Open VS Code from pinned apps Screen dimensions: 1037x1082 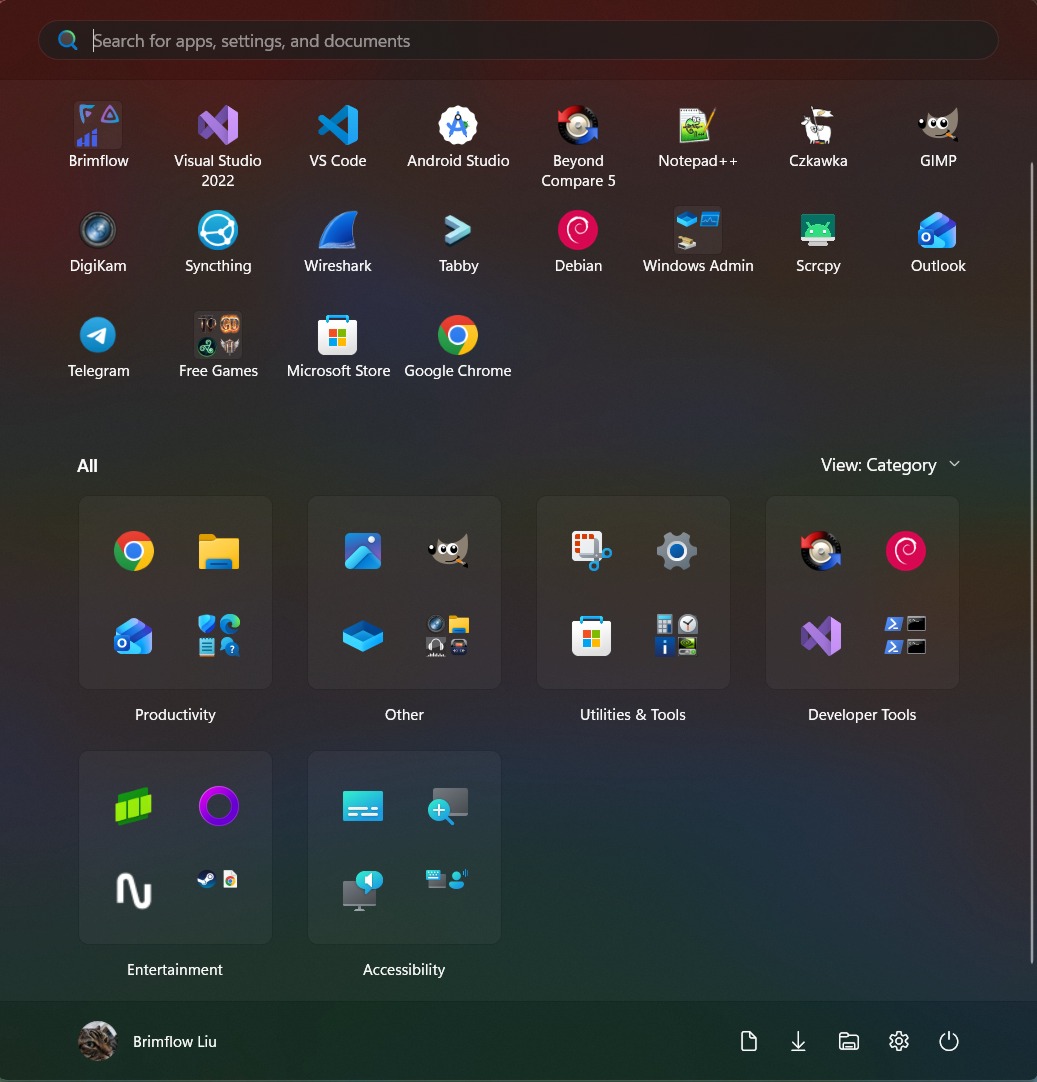pyautogui.click(x=337, y=137)
